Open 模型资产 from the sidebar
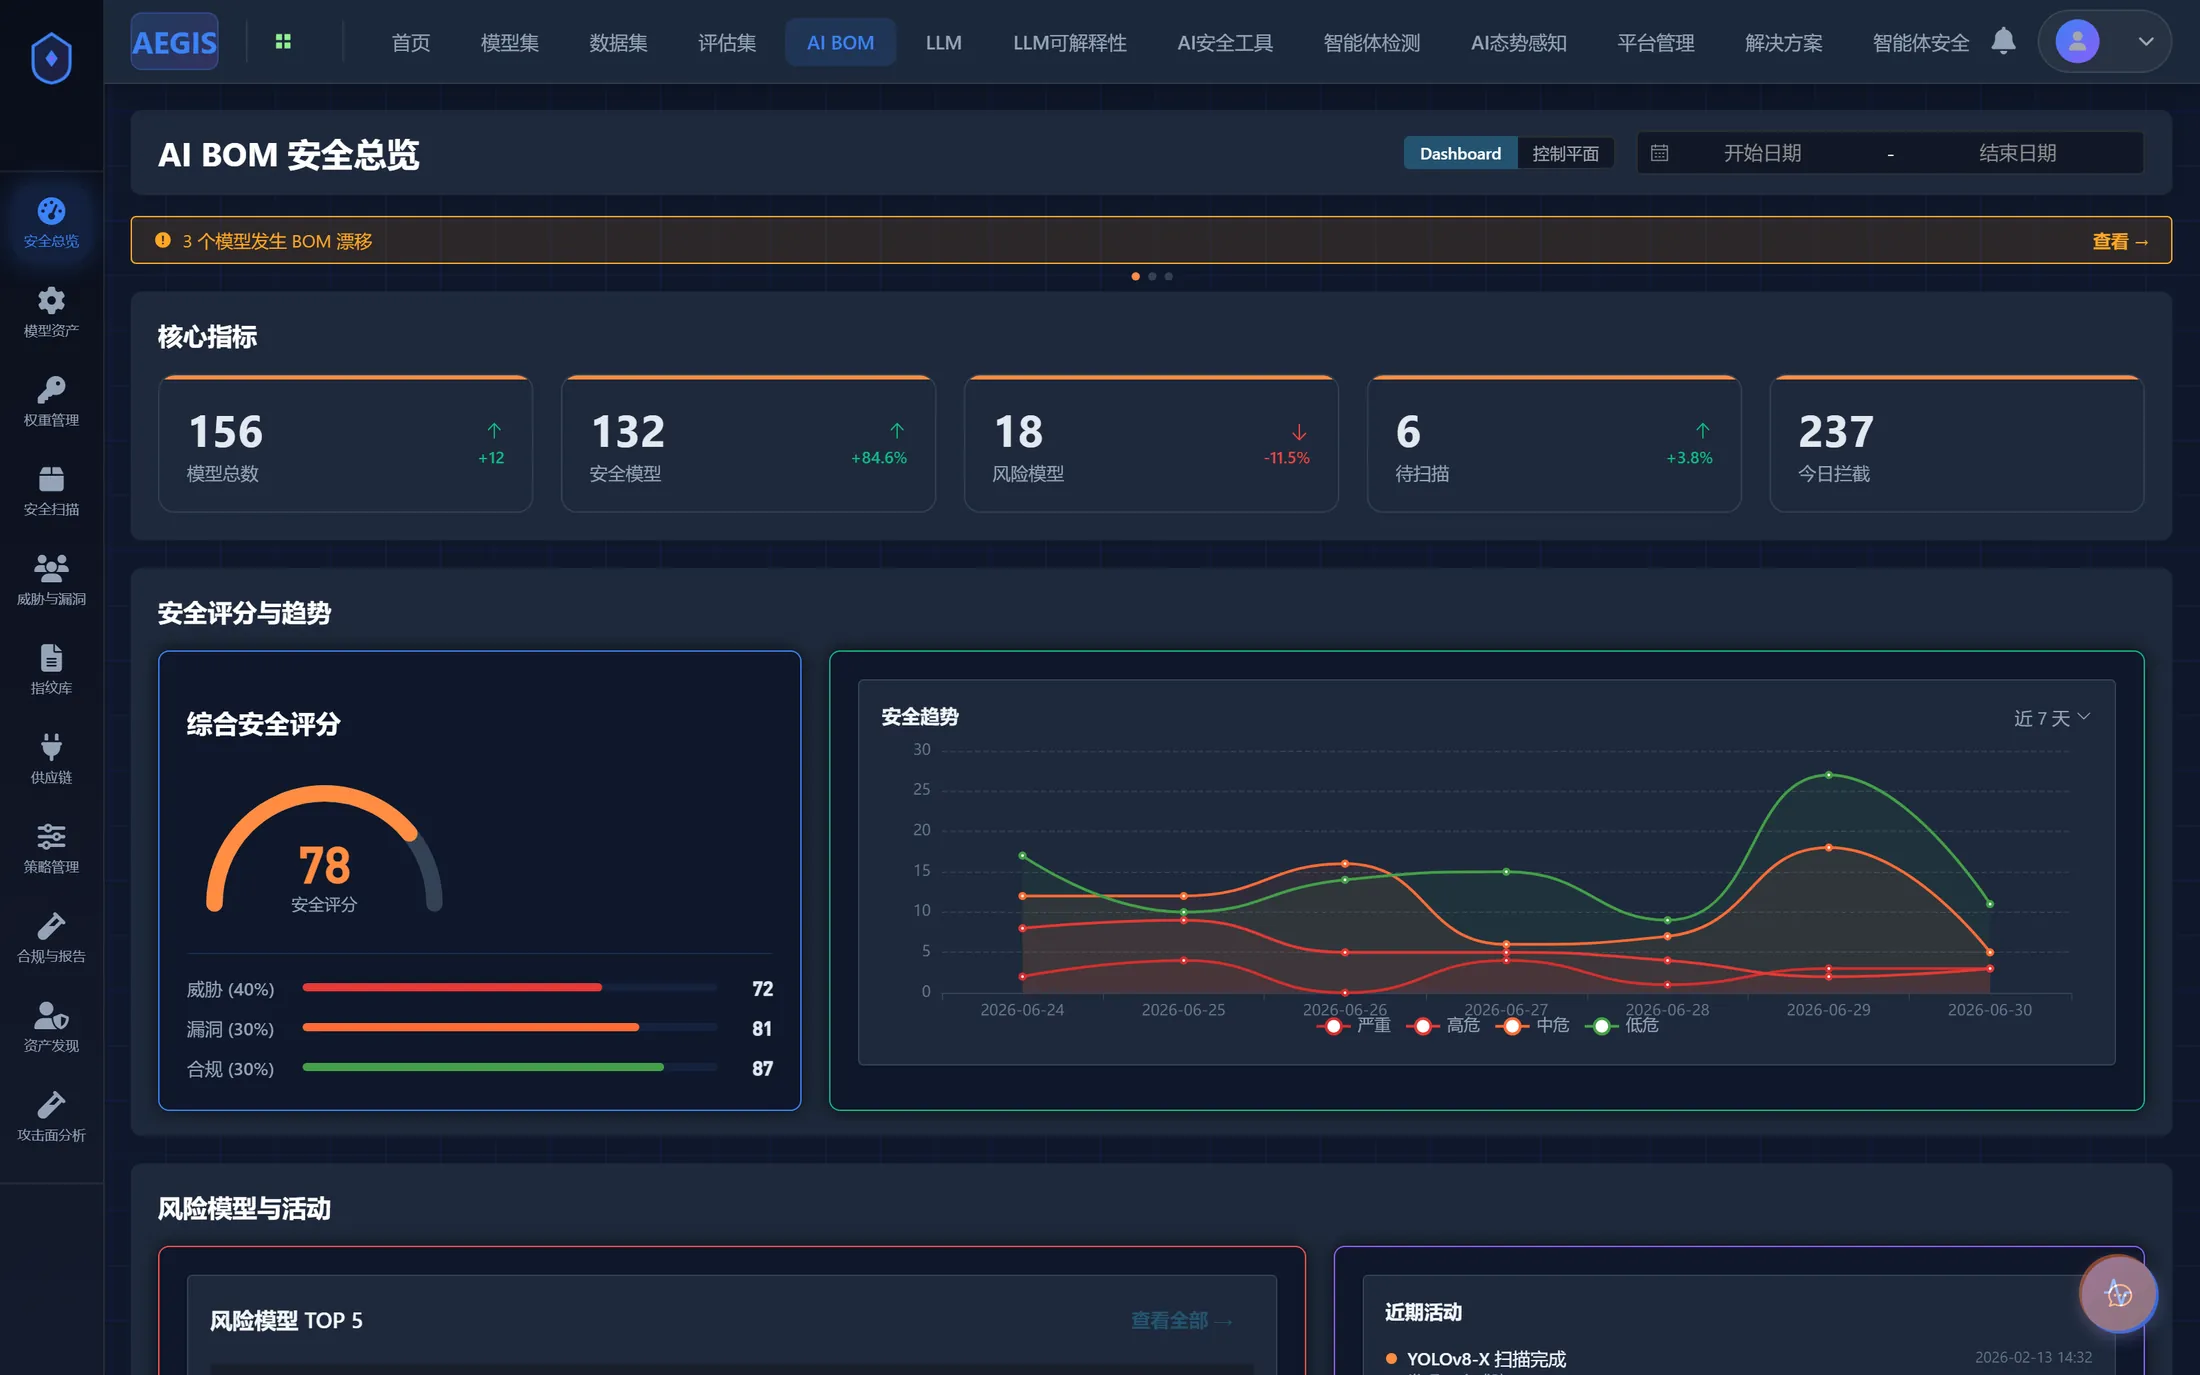Image resolution: width=2200 pixels, height=1375 pixels. click(51, 312)
